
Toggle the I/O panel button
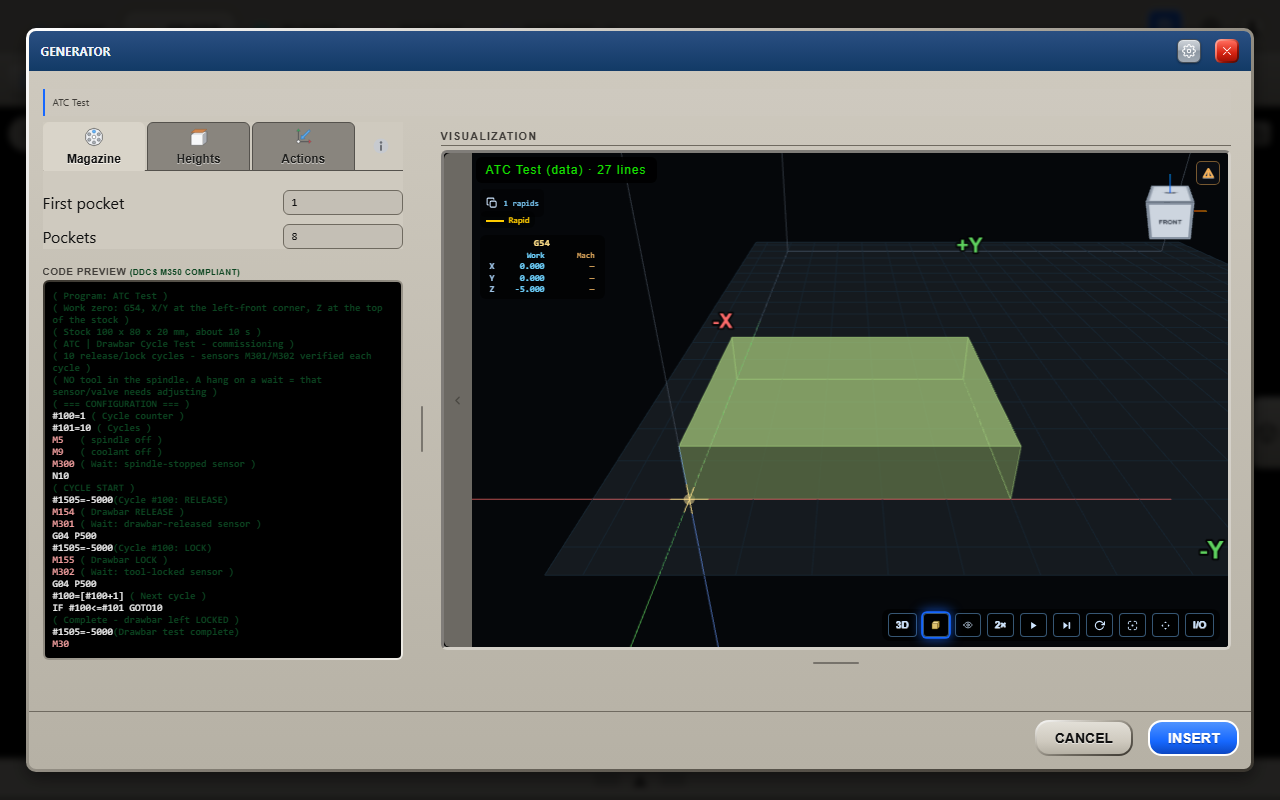(1199, 625)
